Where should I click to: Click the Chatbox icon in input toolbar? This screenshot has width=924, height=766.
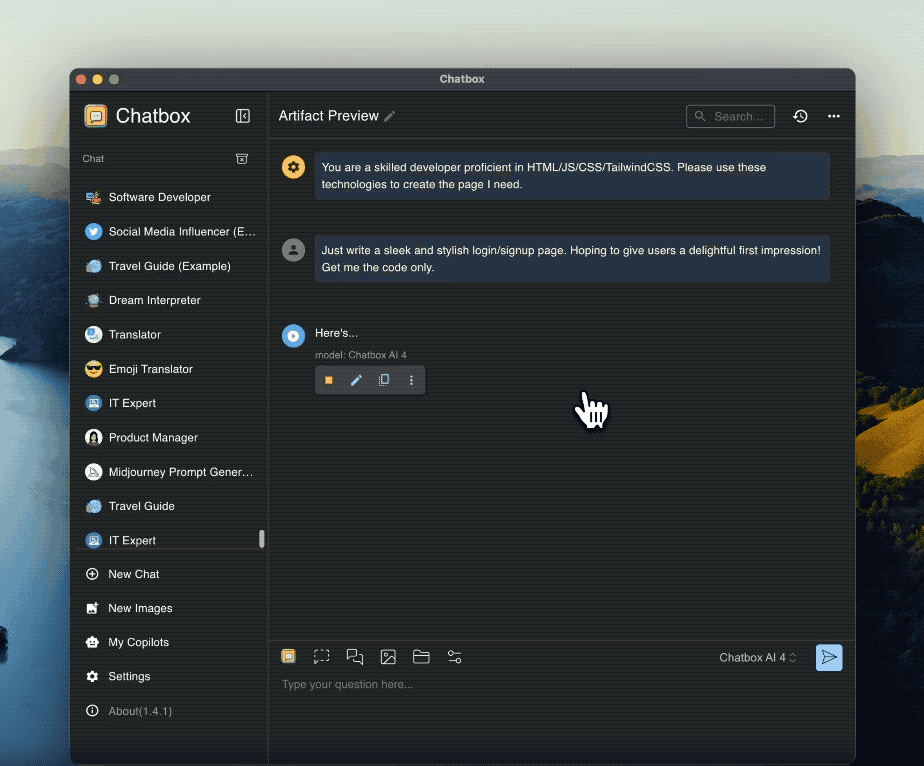[288, 656]
